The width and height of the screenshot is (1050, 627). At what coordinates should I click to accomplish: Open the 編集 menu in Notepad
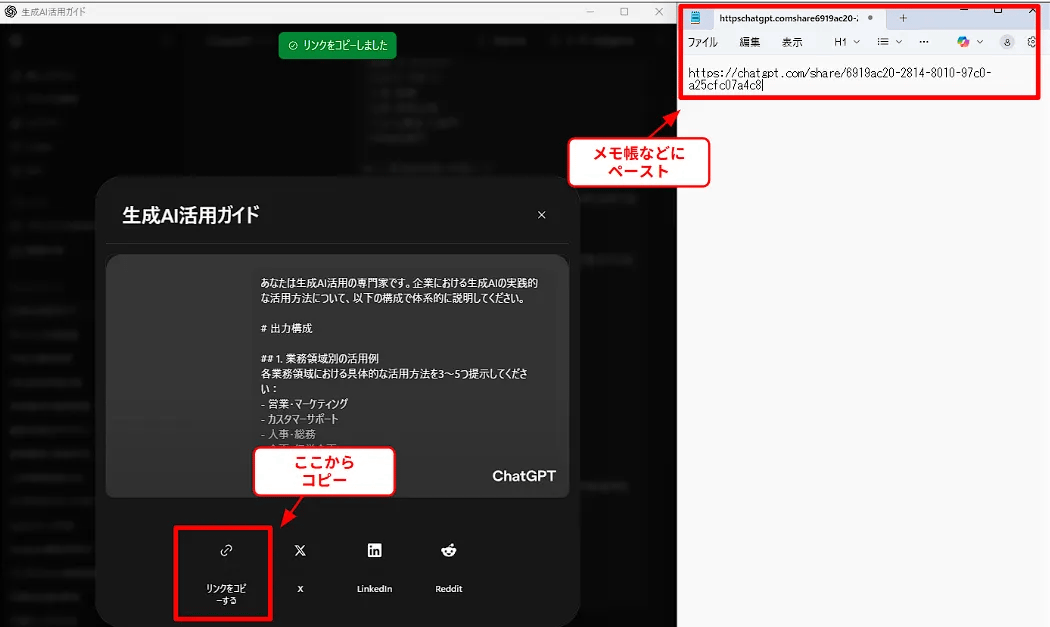click(750, 42)
